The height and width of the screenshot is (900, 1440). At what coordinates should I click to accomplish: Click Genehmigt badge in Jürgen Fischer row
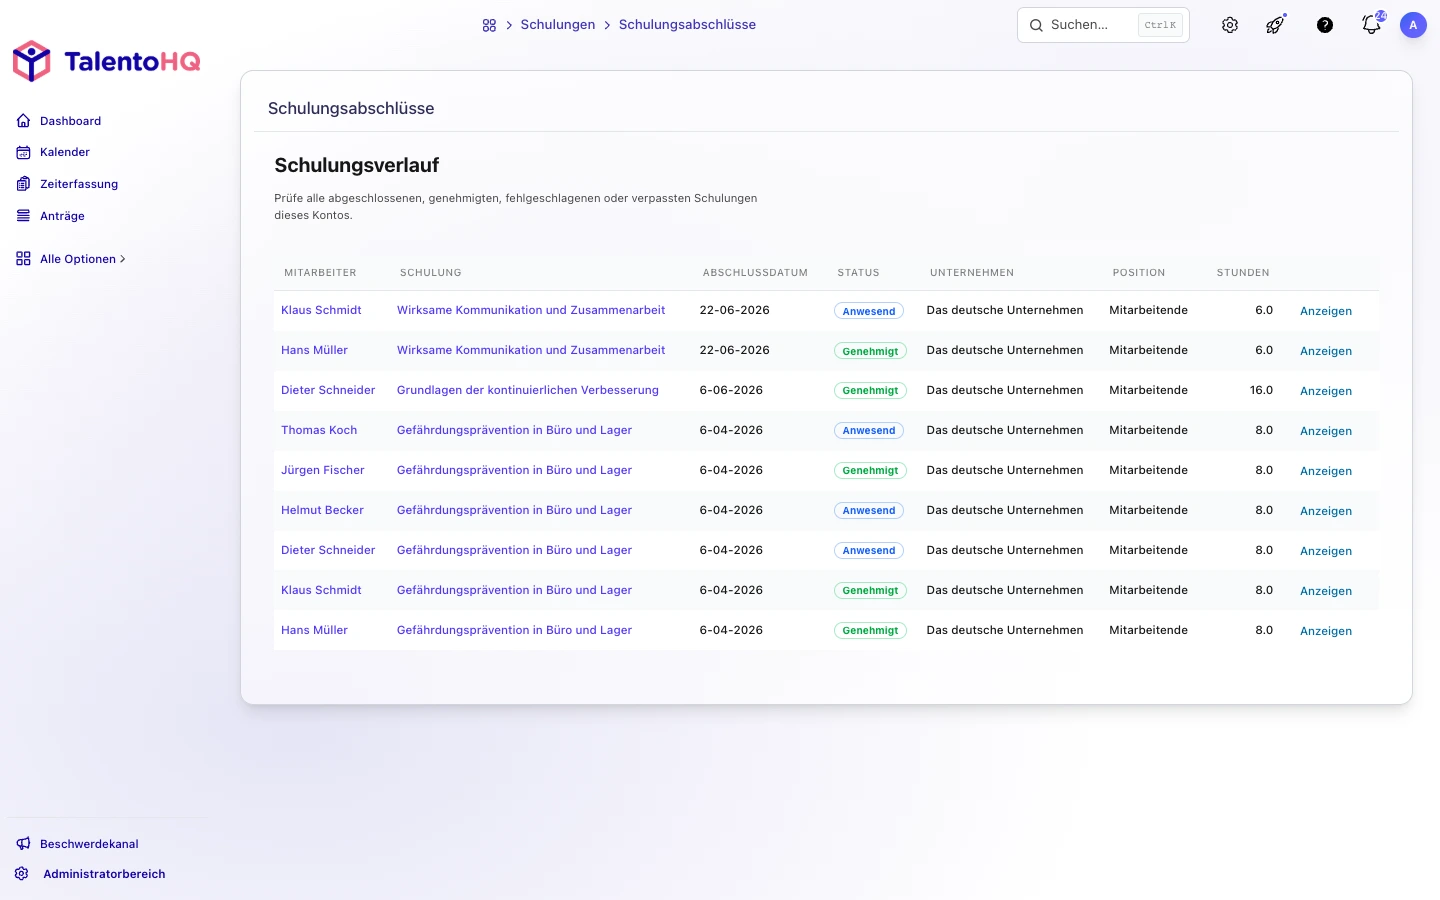coord(870,471)
